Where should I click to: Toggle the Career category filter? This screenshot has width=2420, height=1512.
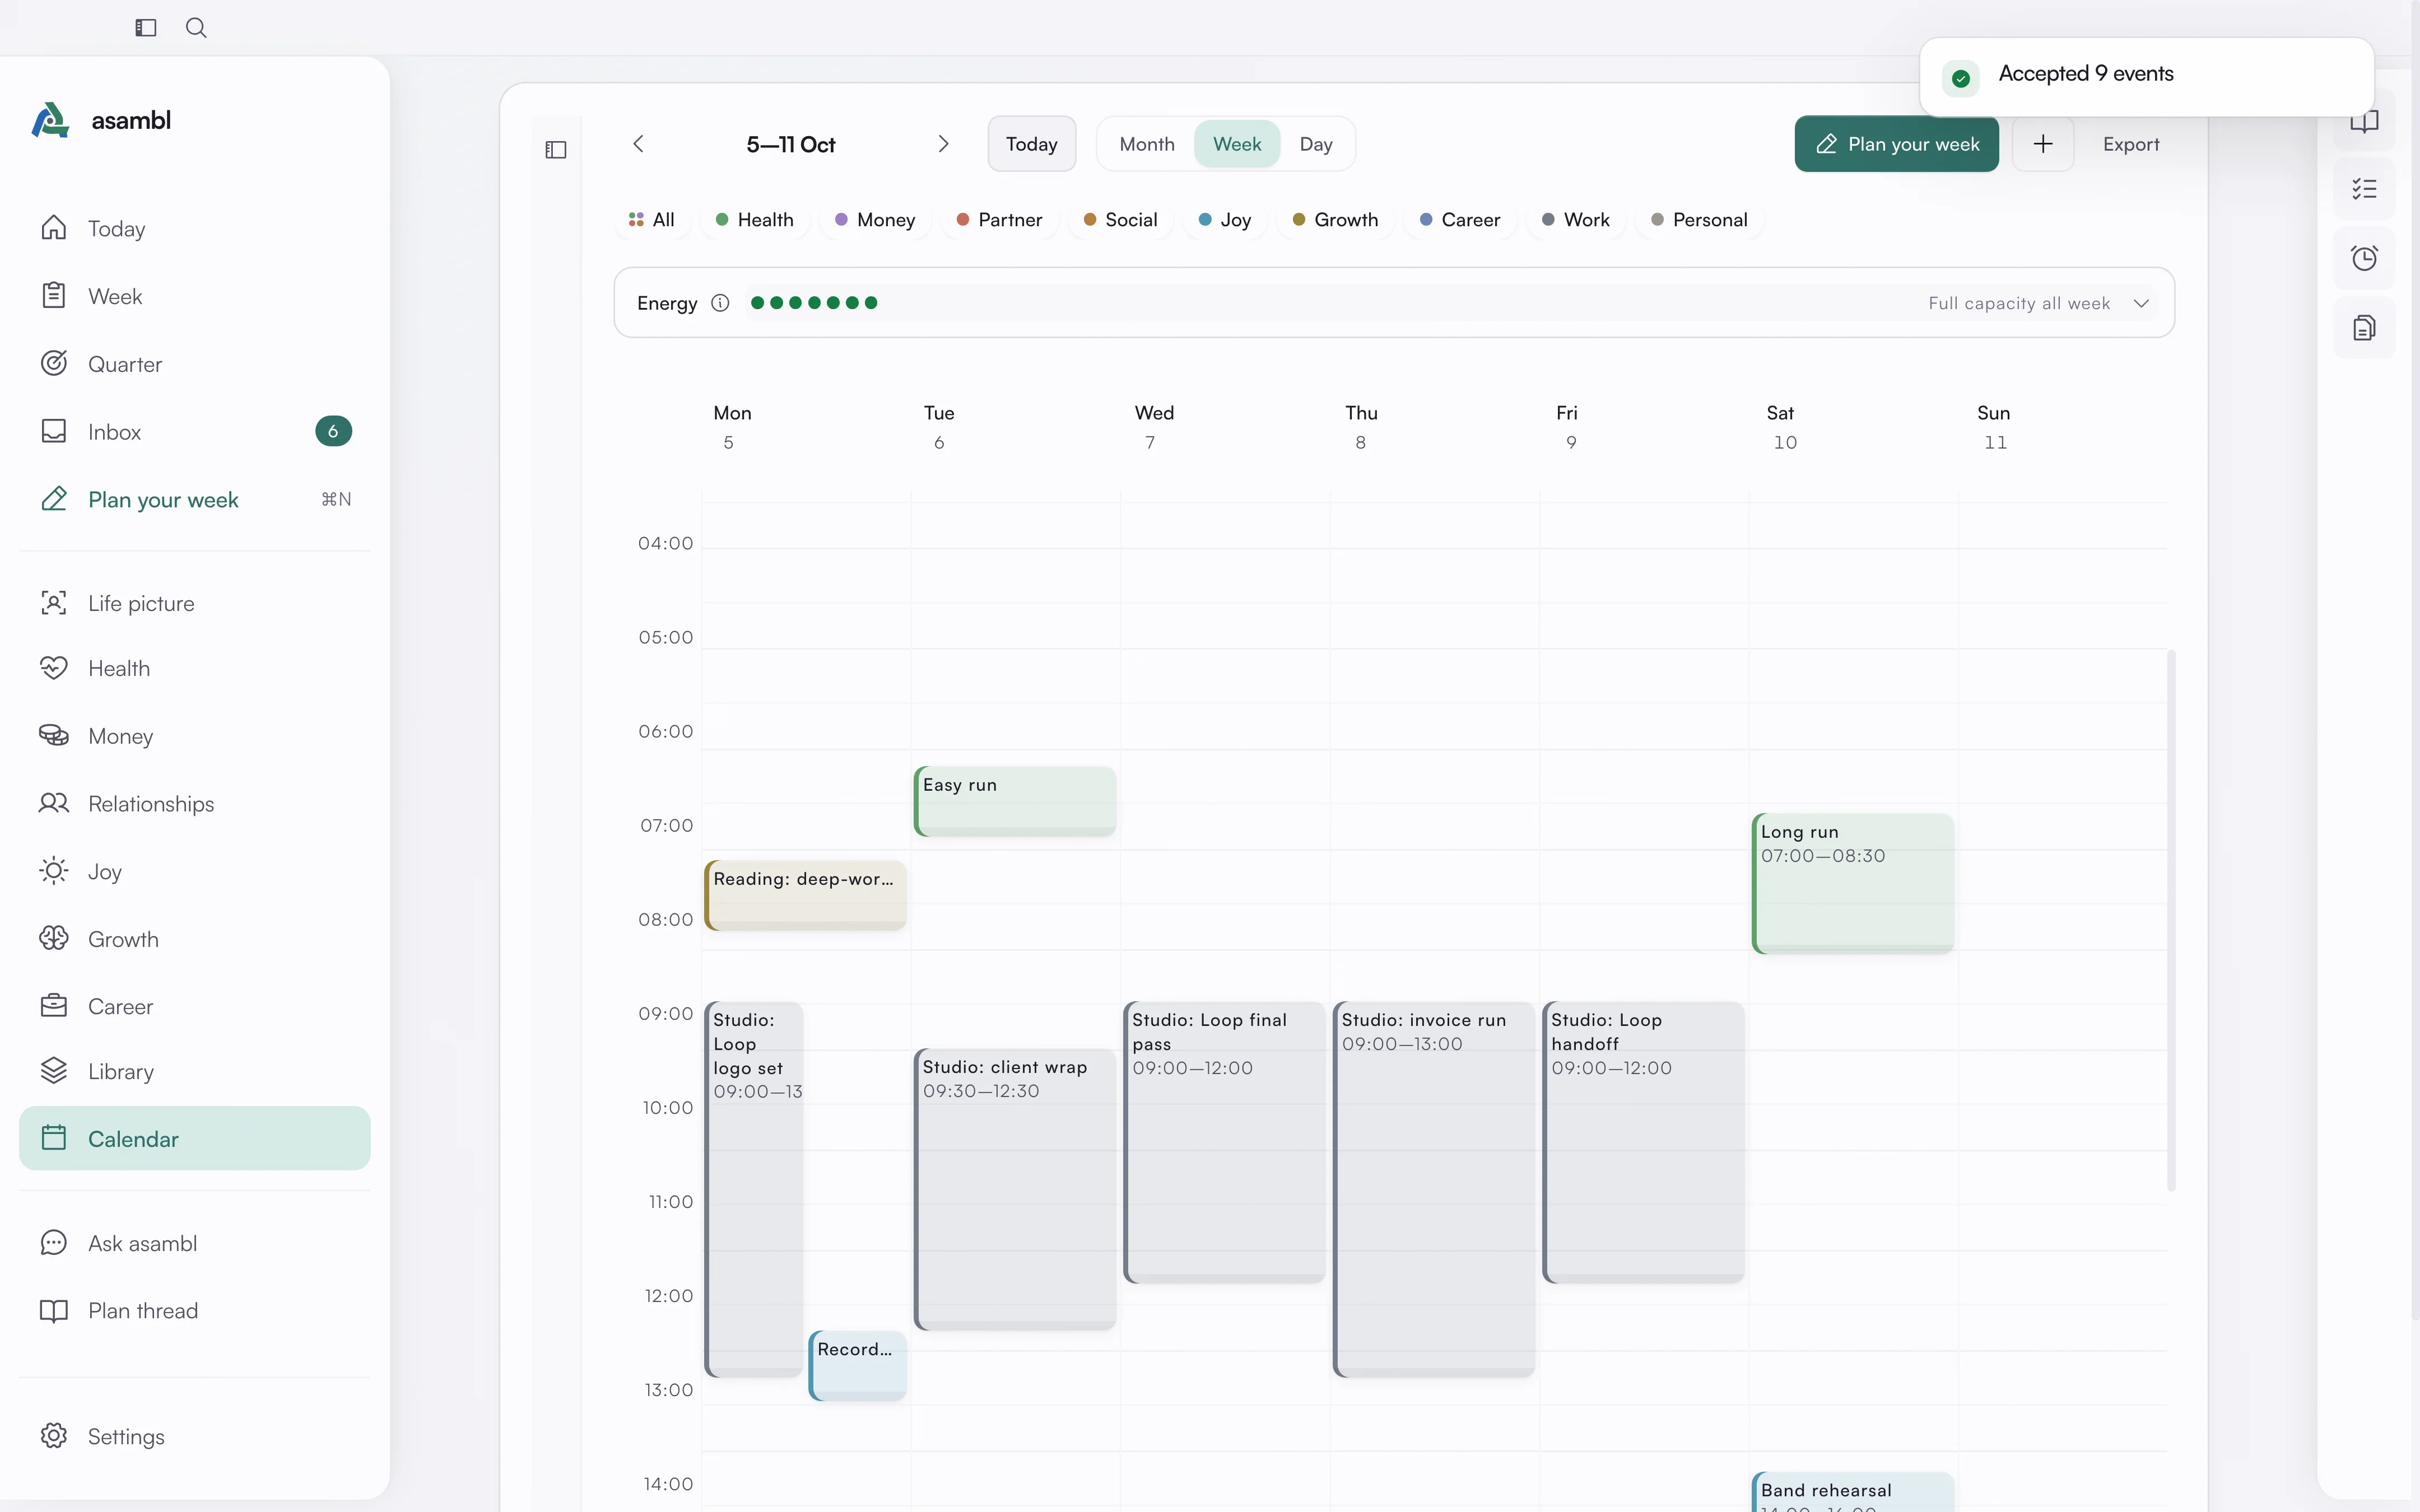tap(1460, 220)
